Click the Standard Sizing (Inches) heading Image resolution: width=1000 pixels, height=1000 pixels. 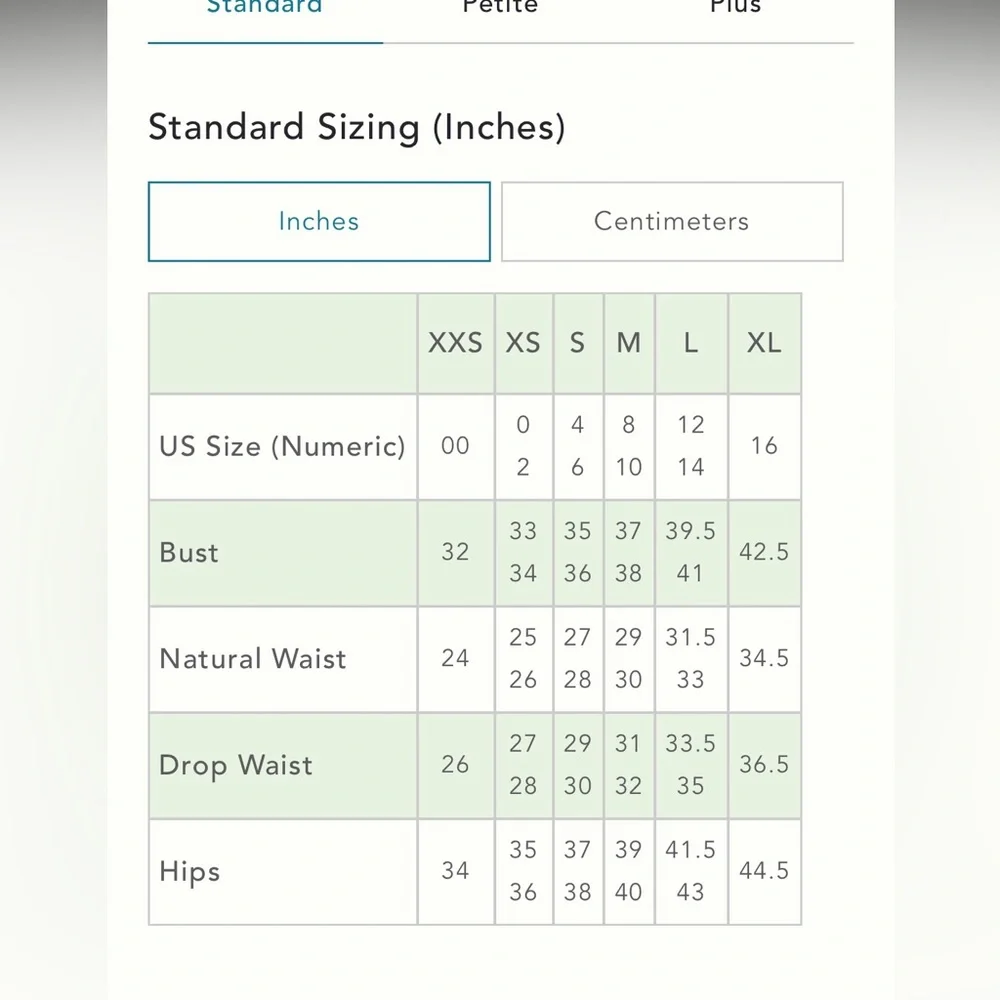pyautogui.click(x=357, y=128)
